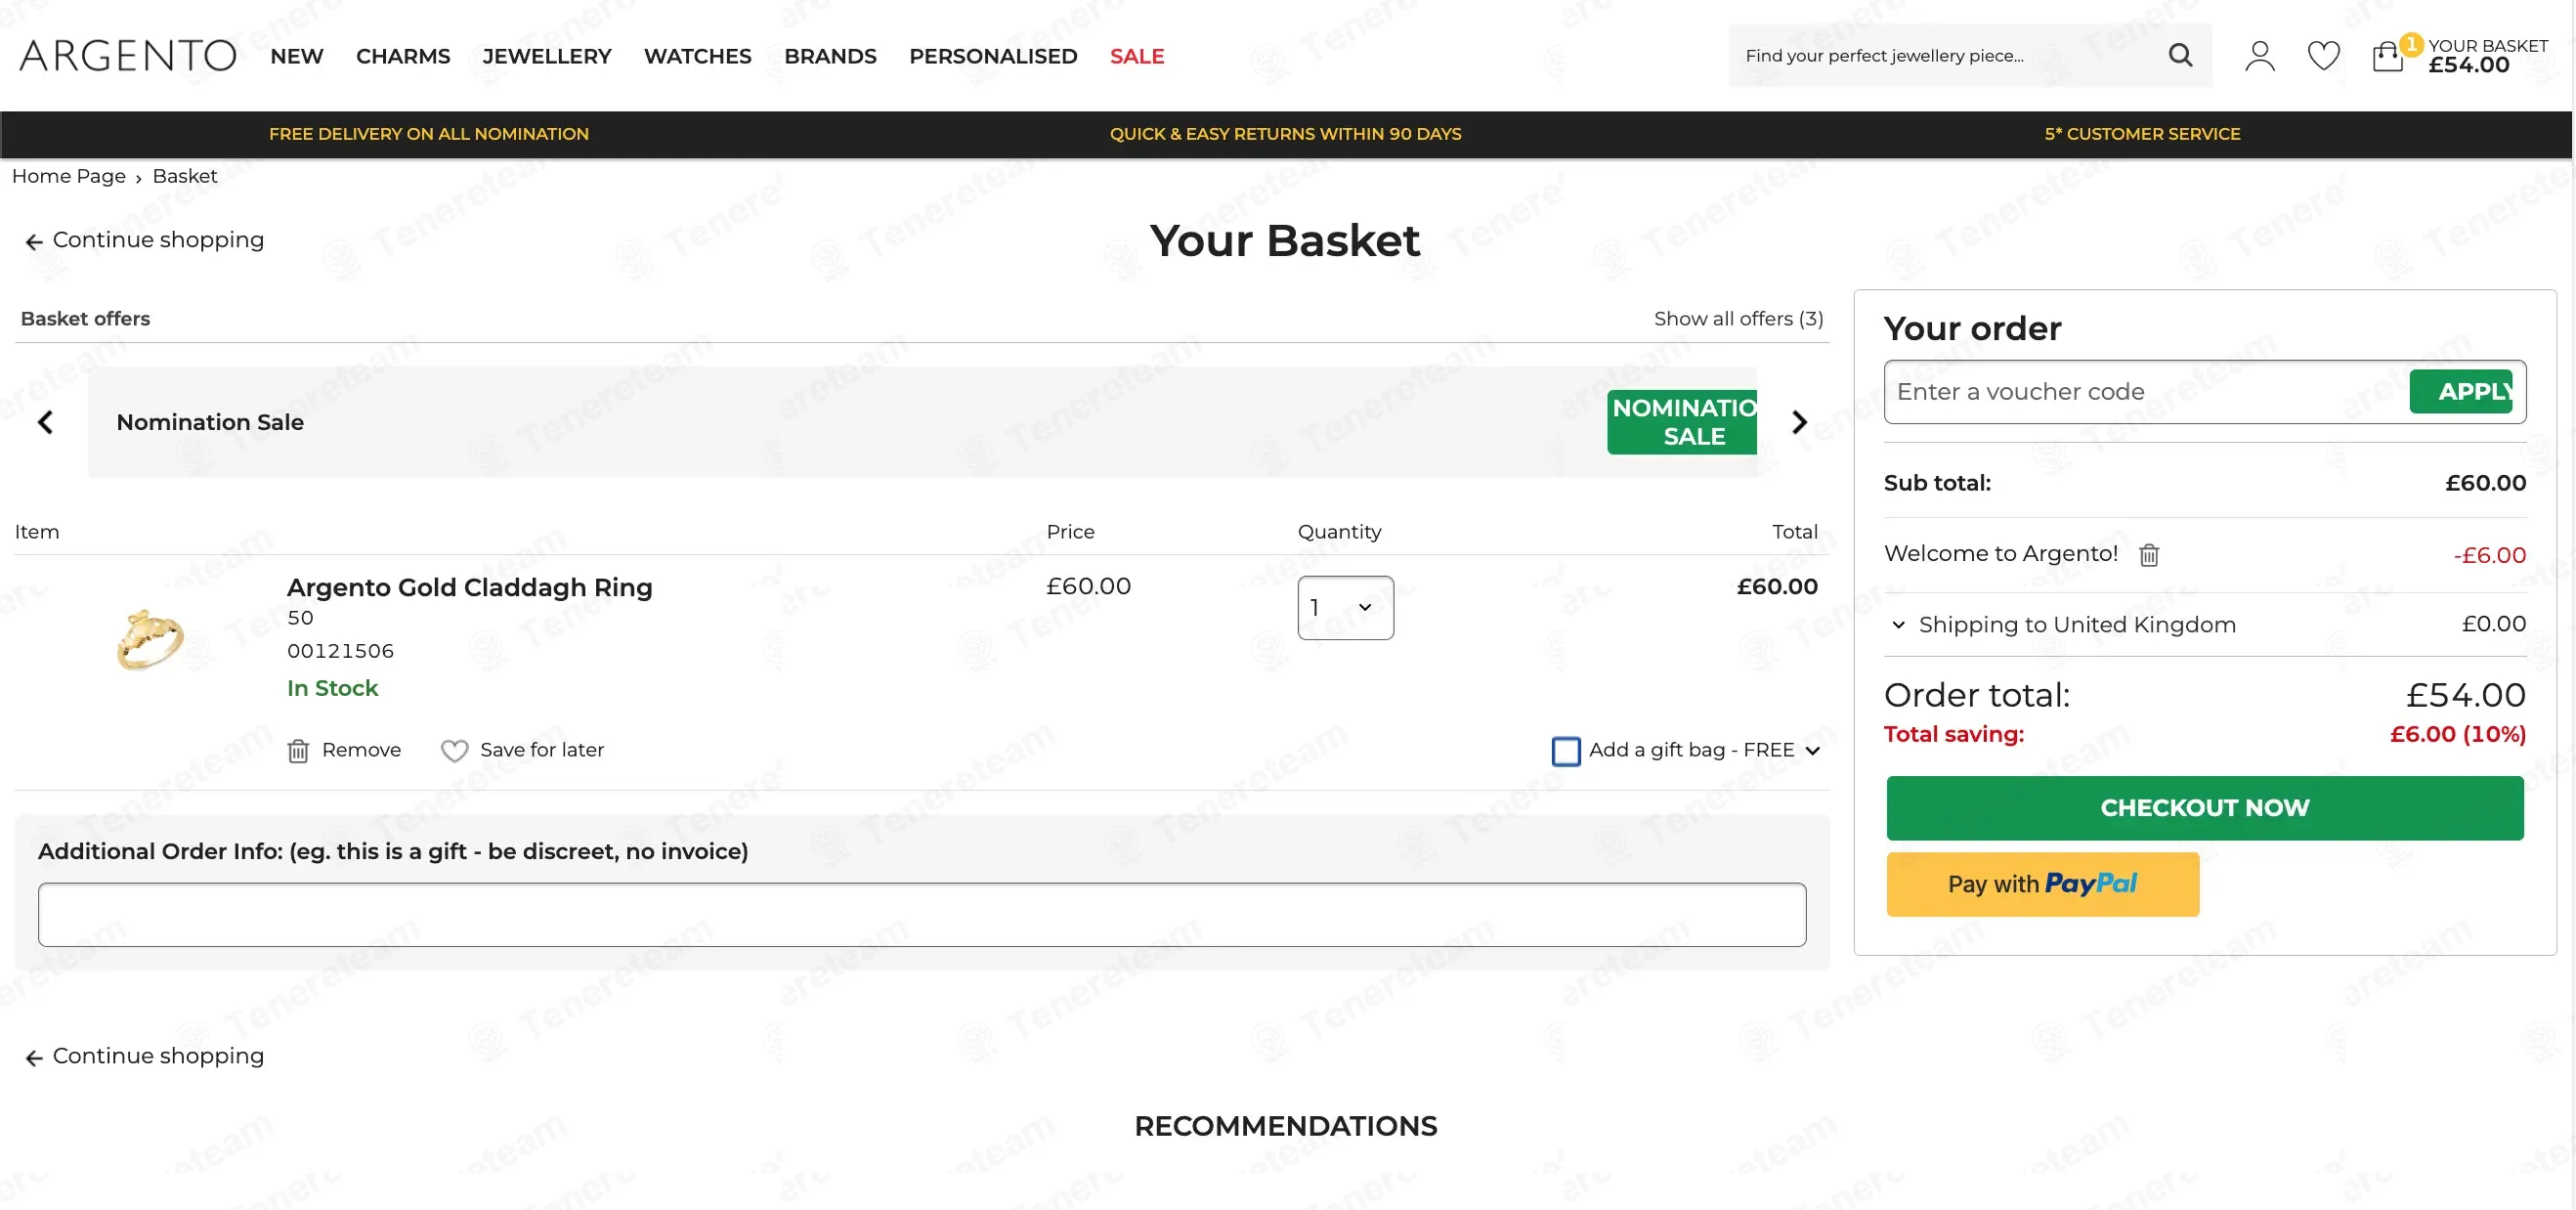Image resolution: width=2576 pixels, height=1210 pixels.
Task: Pay with PayPal
Action: pyautogui.click(x=2043, y=884)
